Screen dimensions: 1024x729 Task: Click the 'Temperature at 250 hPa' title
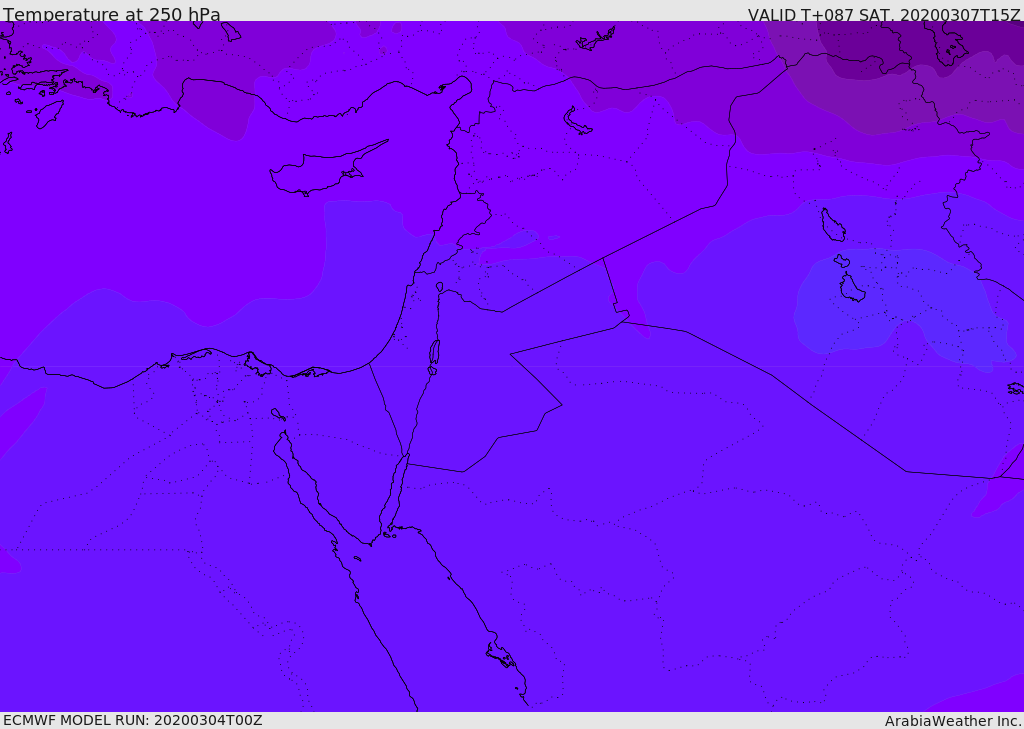pyautogui.click(x=111, y=15)
